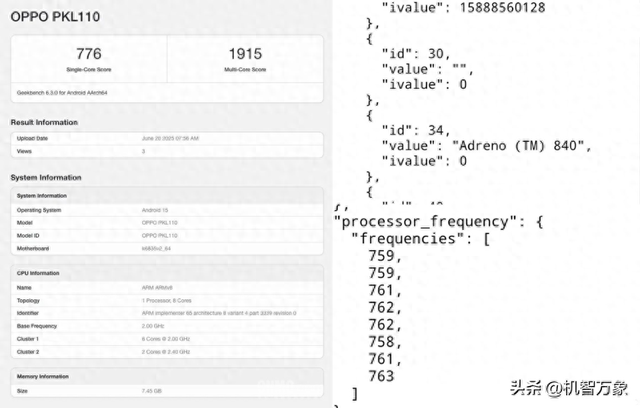Click the Size row label

tap(22, 391)
